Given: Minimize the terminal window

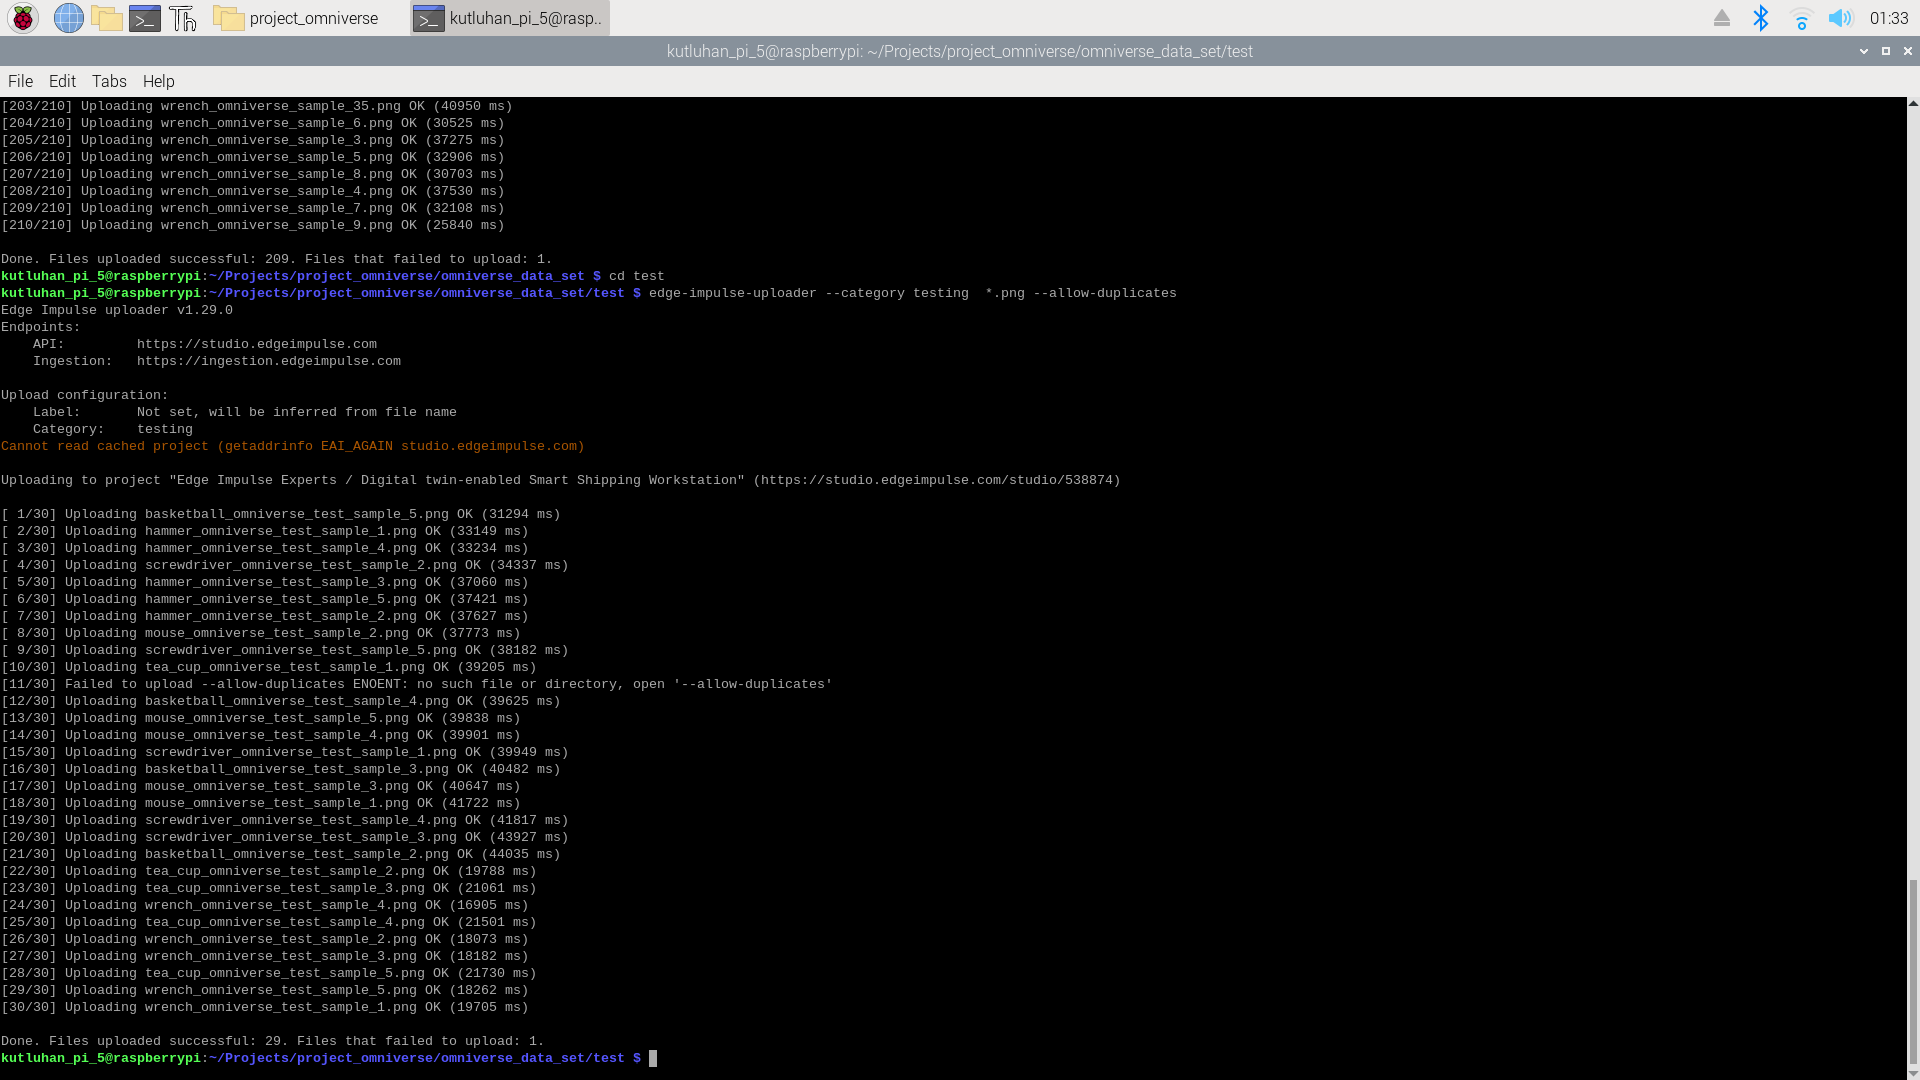Looking at the screenshot, I should point(1864,51).
